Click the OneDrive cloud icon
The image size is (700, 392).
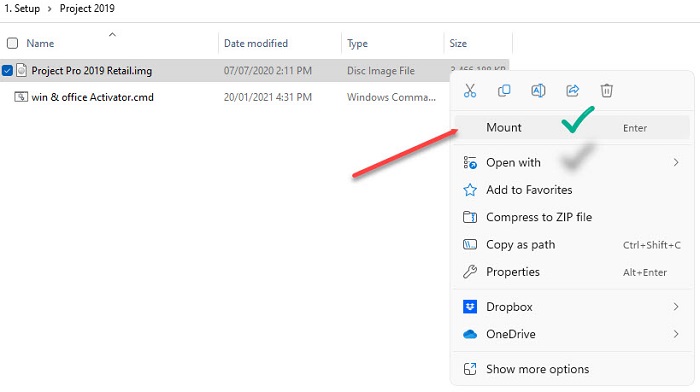pos(470,334)
